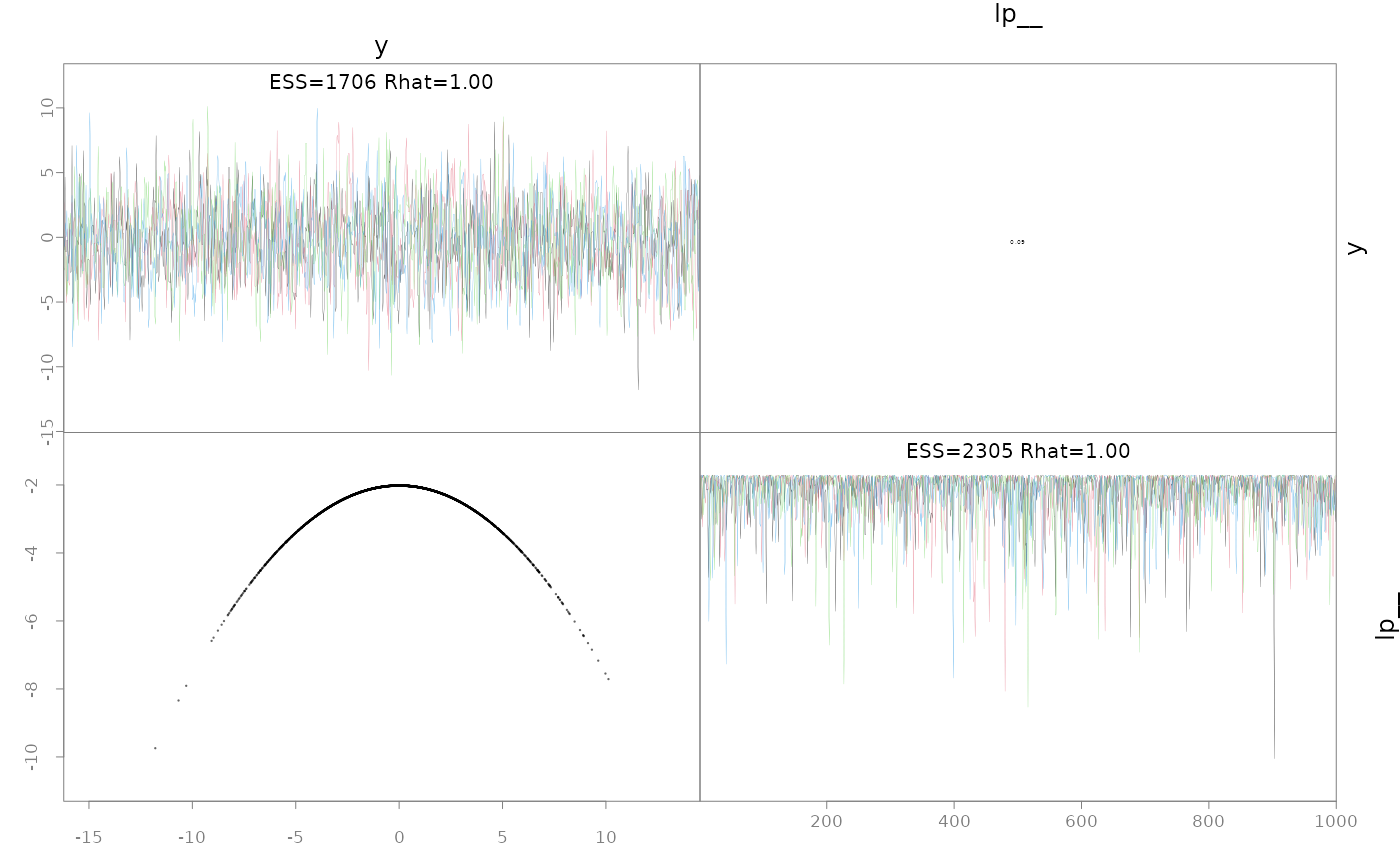Click the -6 tick label on the y-axis
This screenshot has width=1400, height=865.
click(32, 621)
